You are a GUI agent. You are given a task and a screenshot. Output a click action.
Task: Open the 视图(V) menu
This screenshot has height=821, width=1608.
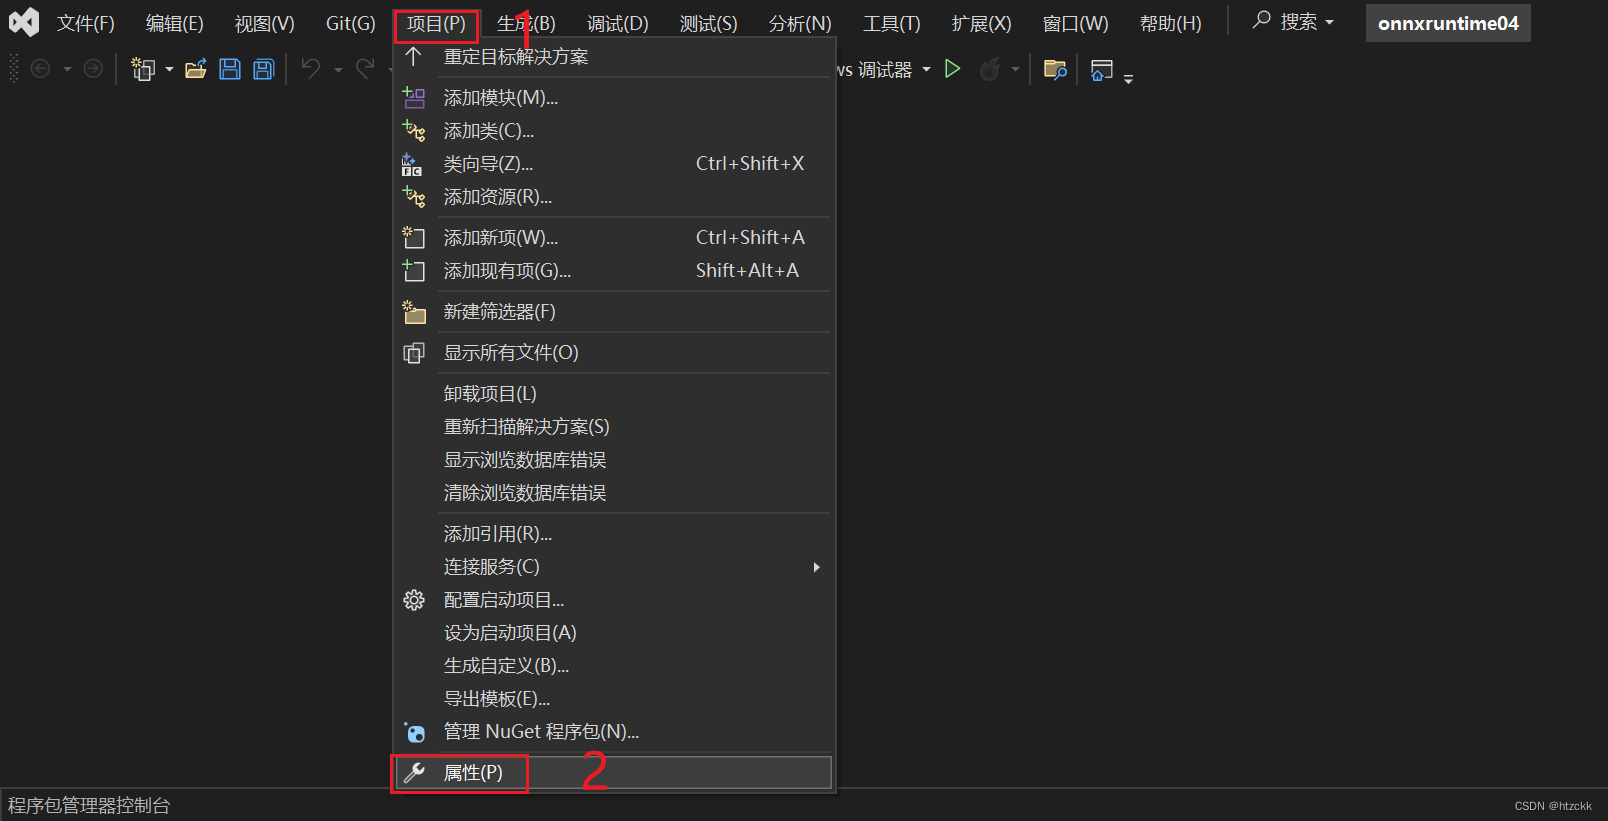click(x=265, y=23)
